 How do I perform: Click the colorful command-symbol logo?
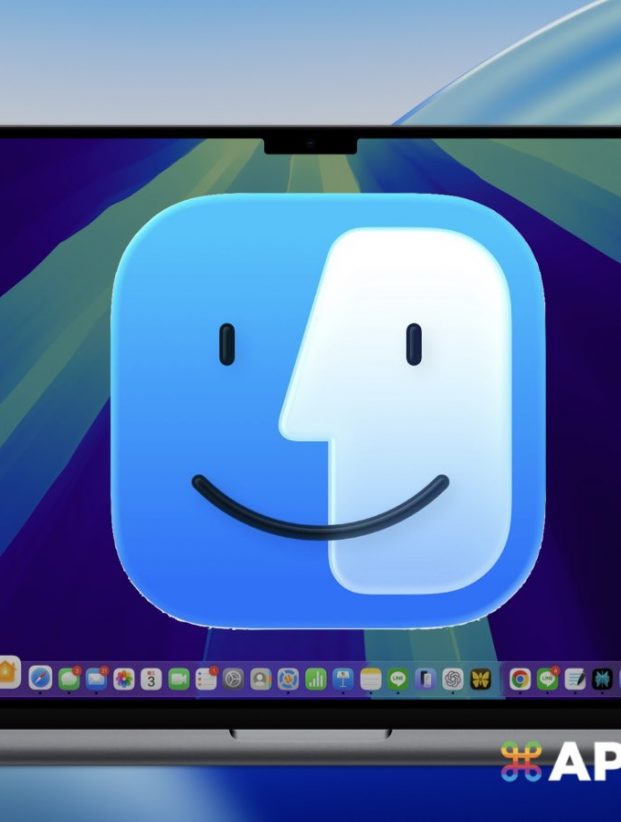pyautogui.click(x=521, y=762)
